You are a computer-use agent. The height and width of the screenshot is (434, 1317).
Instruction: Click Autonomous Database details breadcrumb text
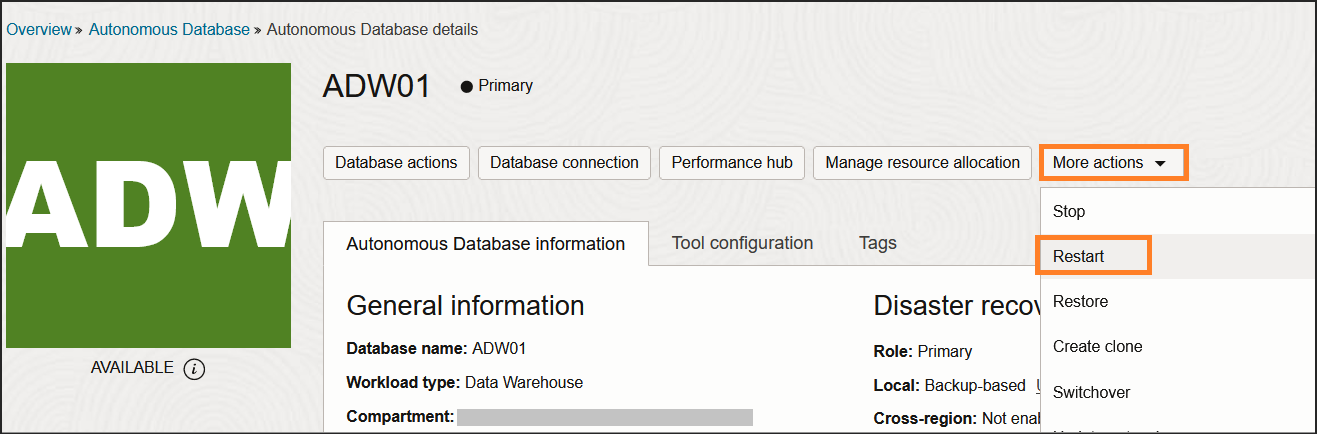[372, 30]
